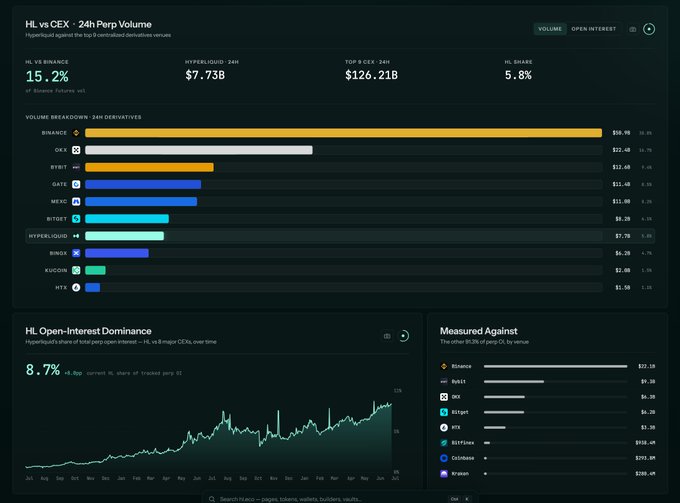Click the $12.6B value in Bybit row
The height and width of the screenshot is (503, 680).
(621, 167)
